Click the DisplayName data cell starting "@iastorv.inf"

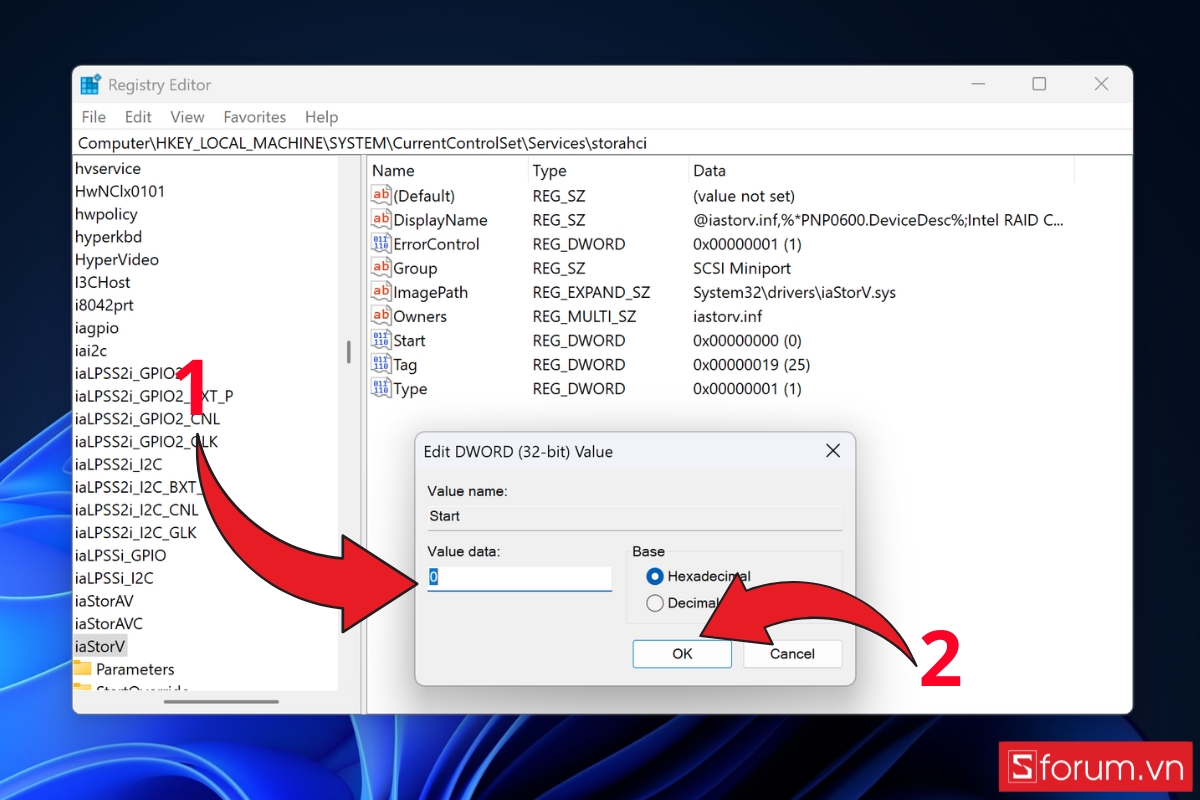tap(879, 220)
